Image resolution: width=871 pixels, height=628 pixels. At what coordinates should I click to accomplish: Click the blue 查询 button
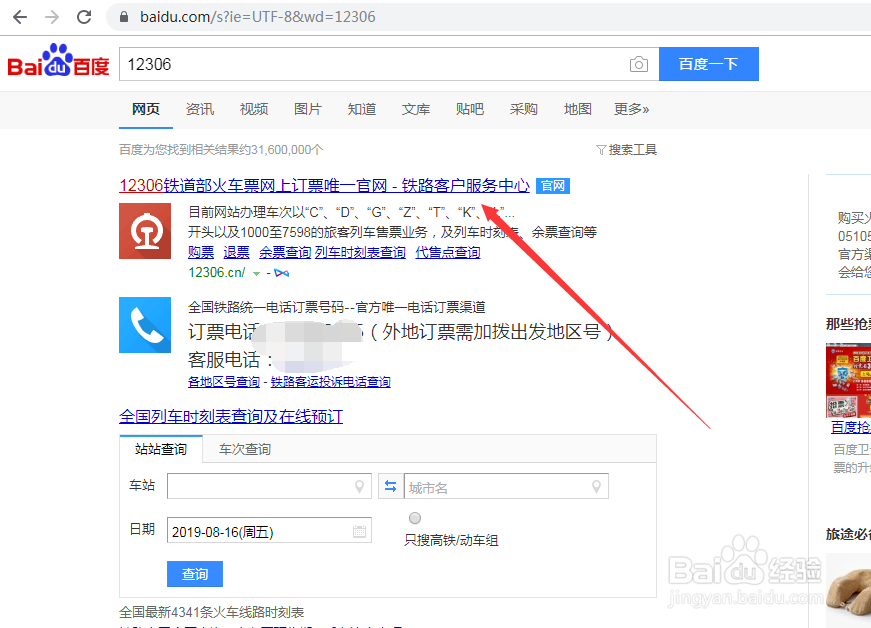[x=195, y=574]
